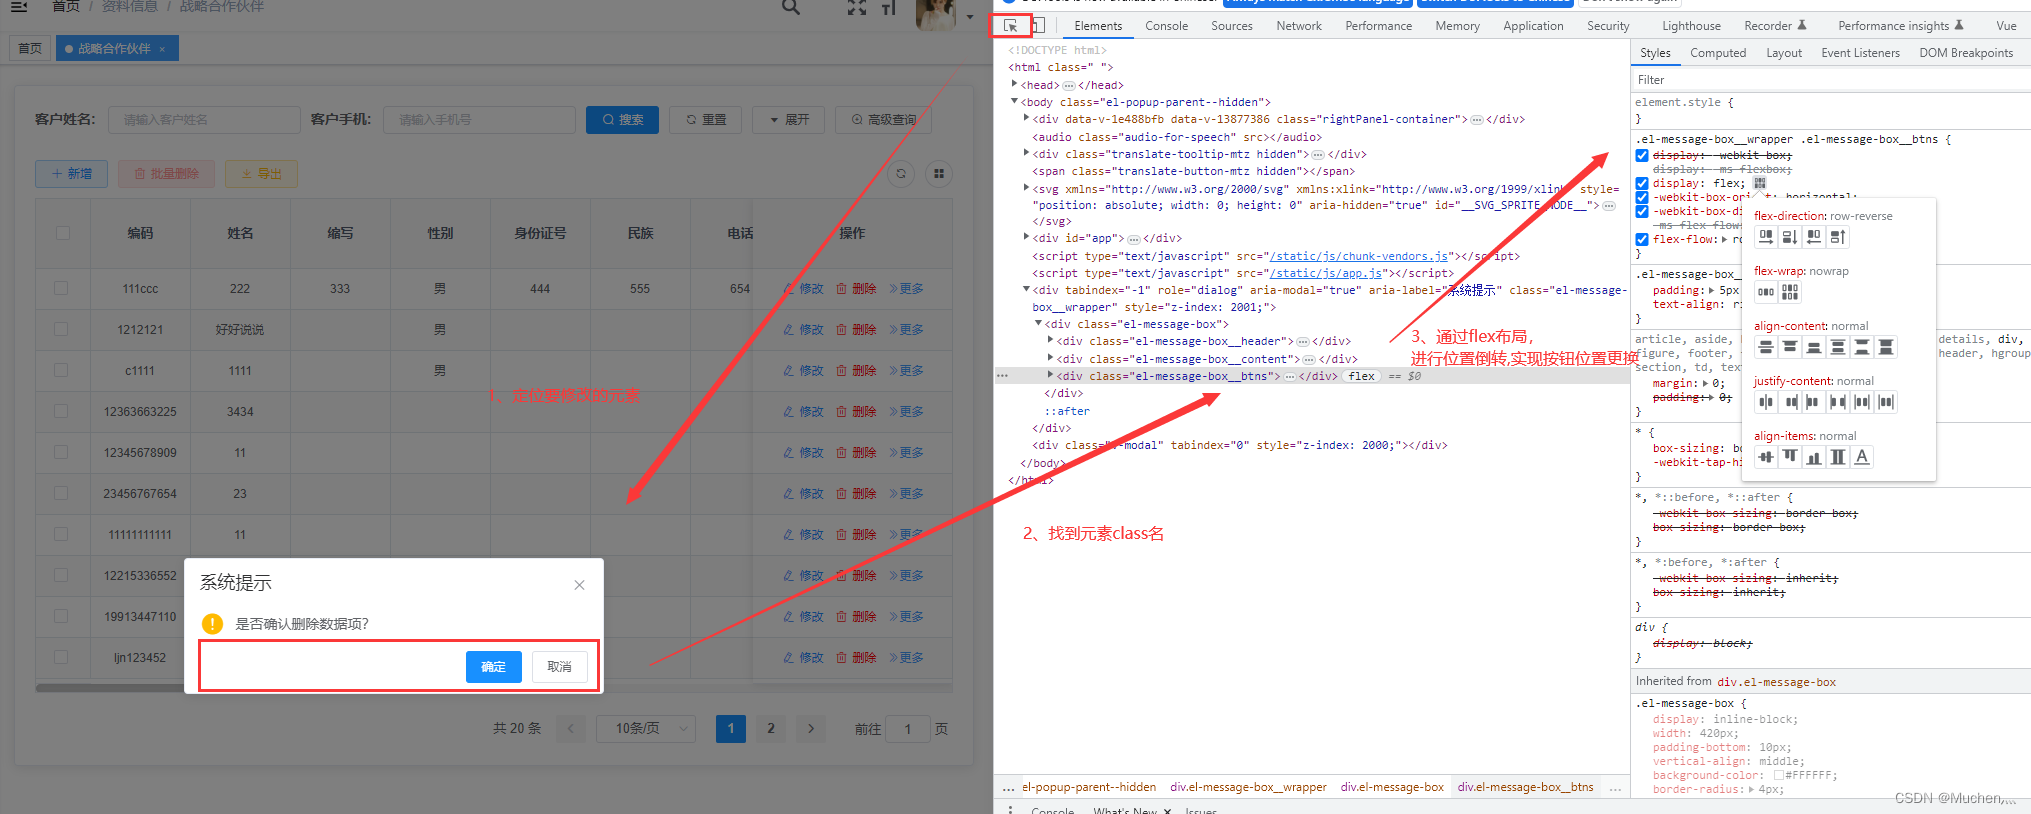The height and width of the screenshot is (814, 2031).
Task: Click the 搜索 search button
Action: (623, 120)
